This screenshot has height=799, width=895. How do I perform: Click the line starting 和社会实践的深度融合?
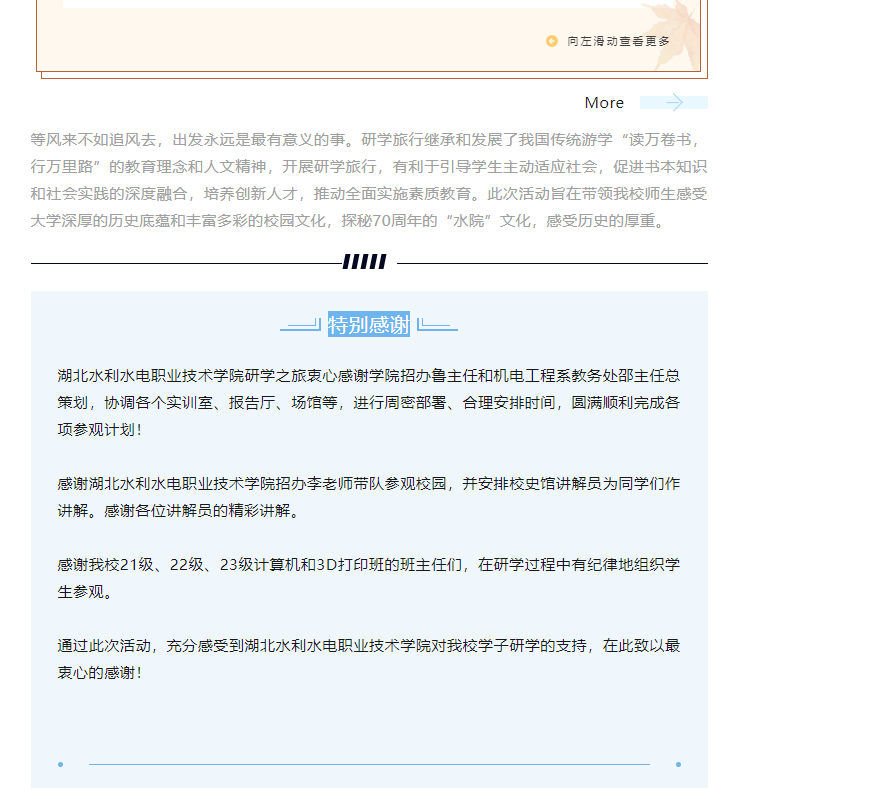click(369, 194)
